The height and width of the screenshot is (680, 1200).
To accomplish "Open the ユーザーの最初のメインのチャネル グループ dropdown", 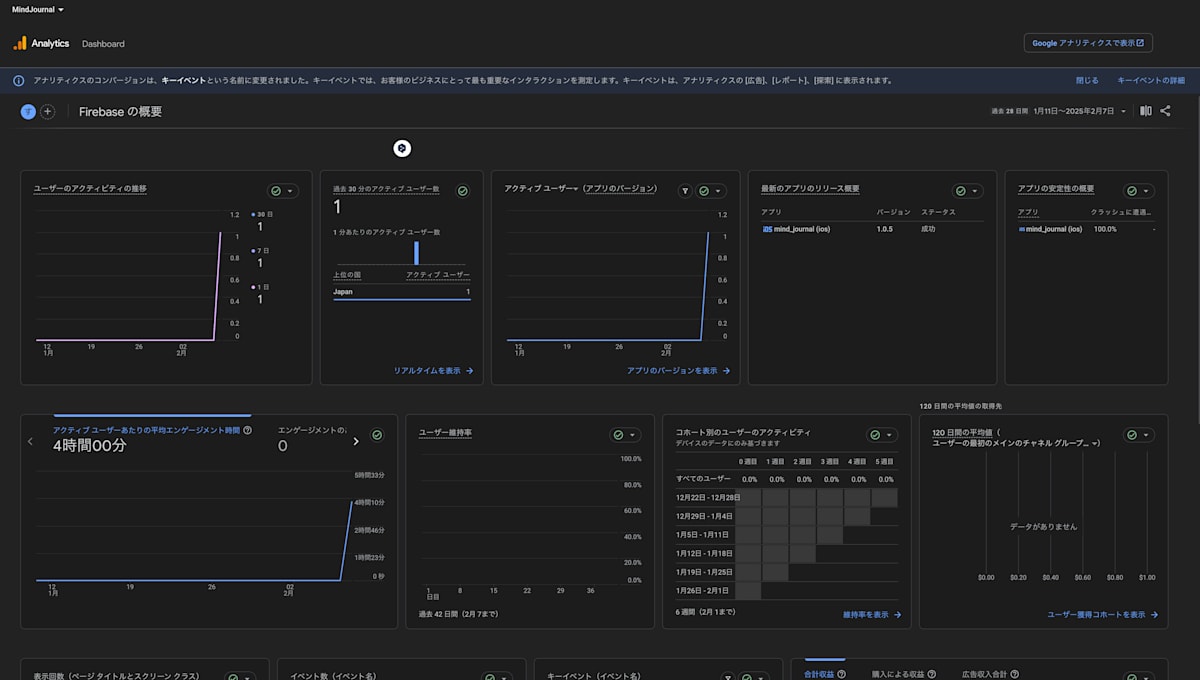I will click(x=1016, y=443).
